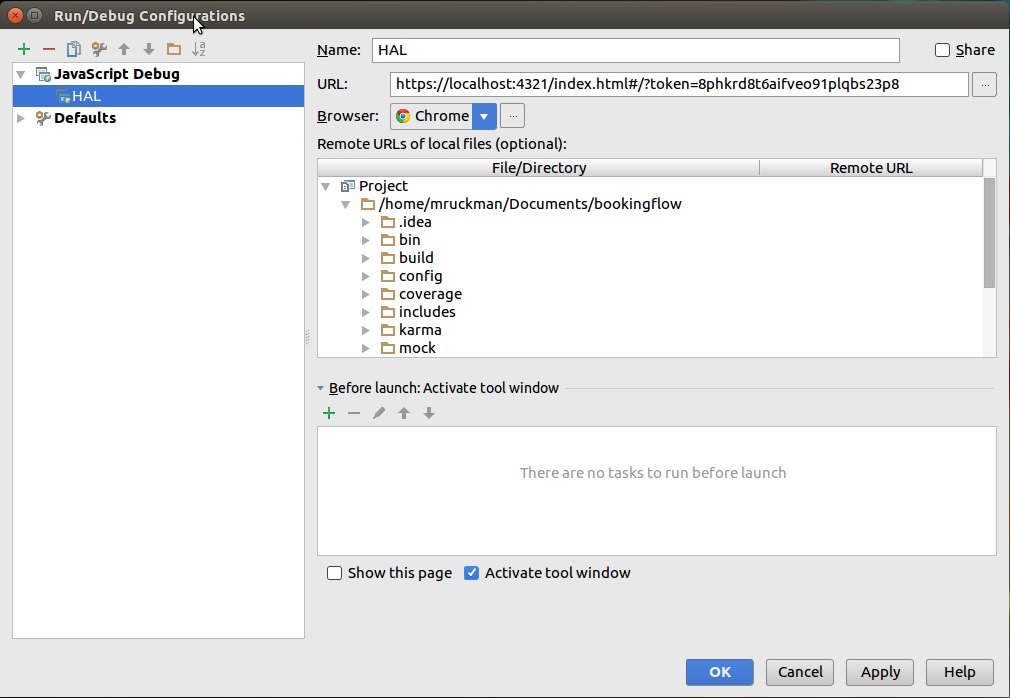Add a before launch task with plus icon
The width and height of the screenshot is (1010, 698).
click(329, 413)
